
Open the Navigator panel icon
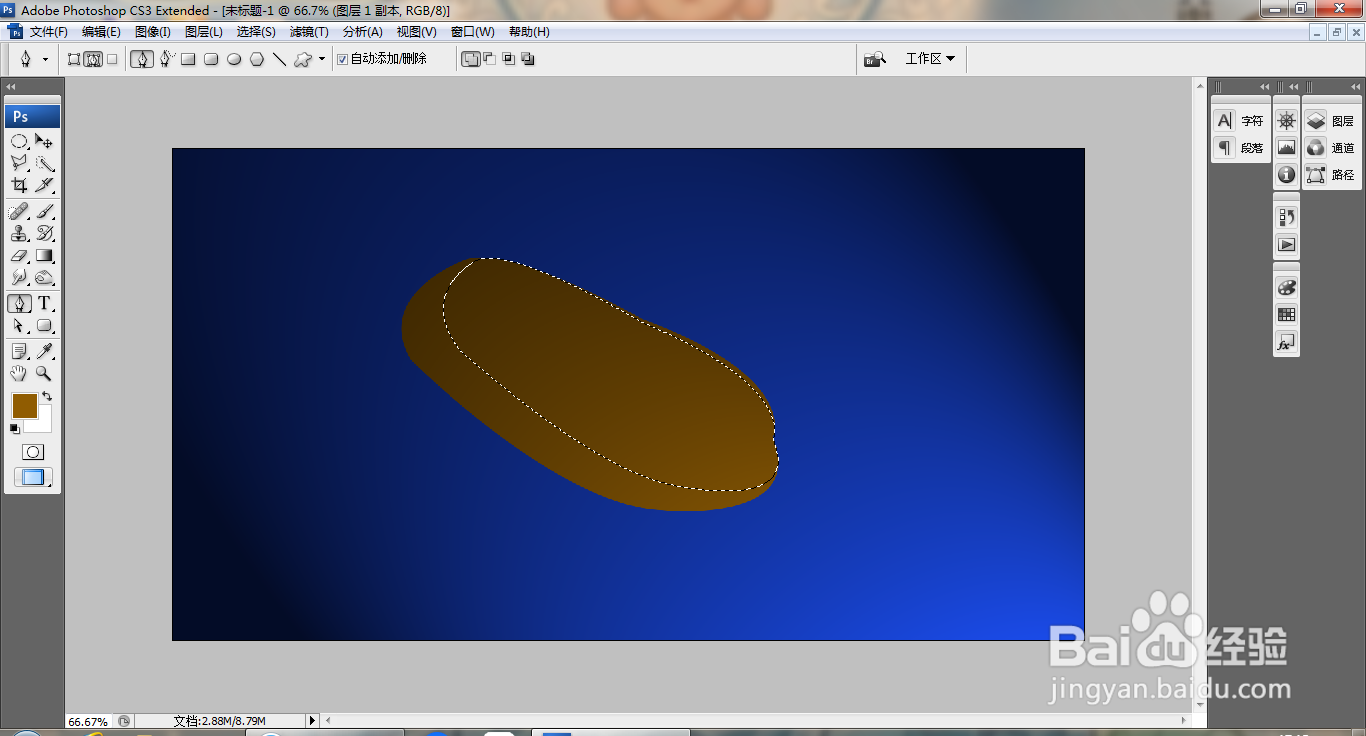(1287, 121)
